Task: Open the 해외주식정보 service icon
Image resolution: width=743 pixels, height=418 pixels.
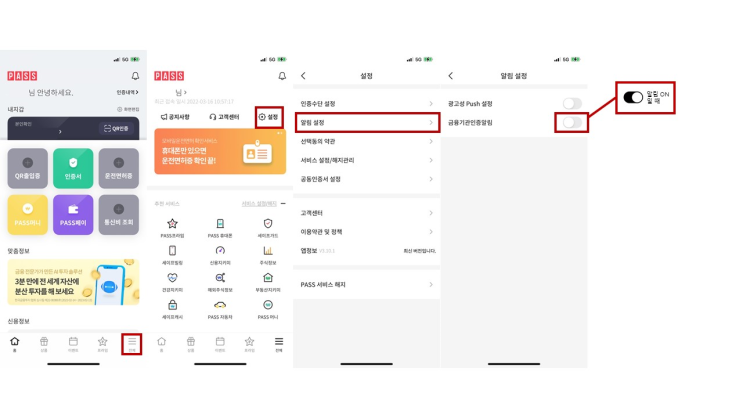Action: (x=220, y=282)
